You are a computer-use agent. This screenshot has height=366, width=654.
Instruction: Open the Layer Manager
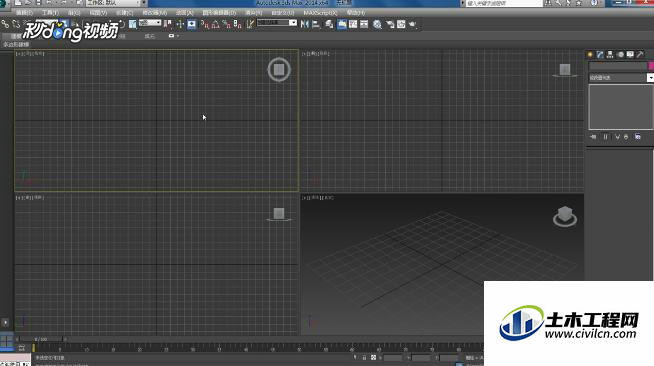[329, 24]
